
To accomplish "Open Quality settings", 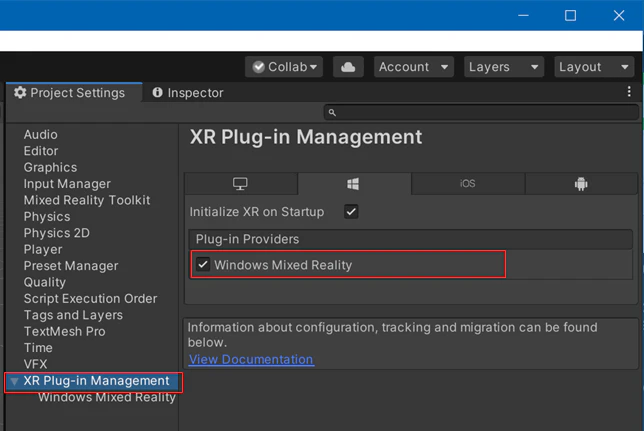I will click(44, 283).
